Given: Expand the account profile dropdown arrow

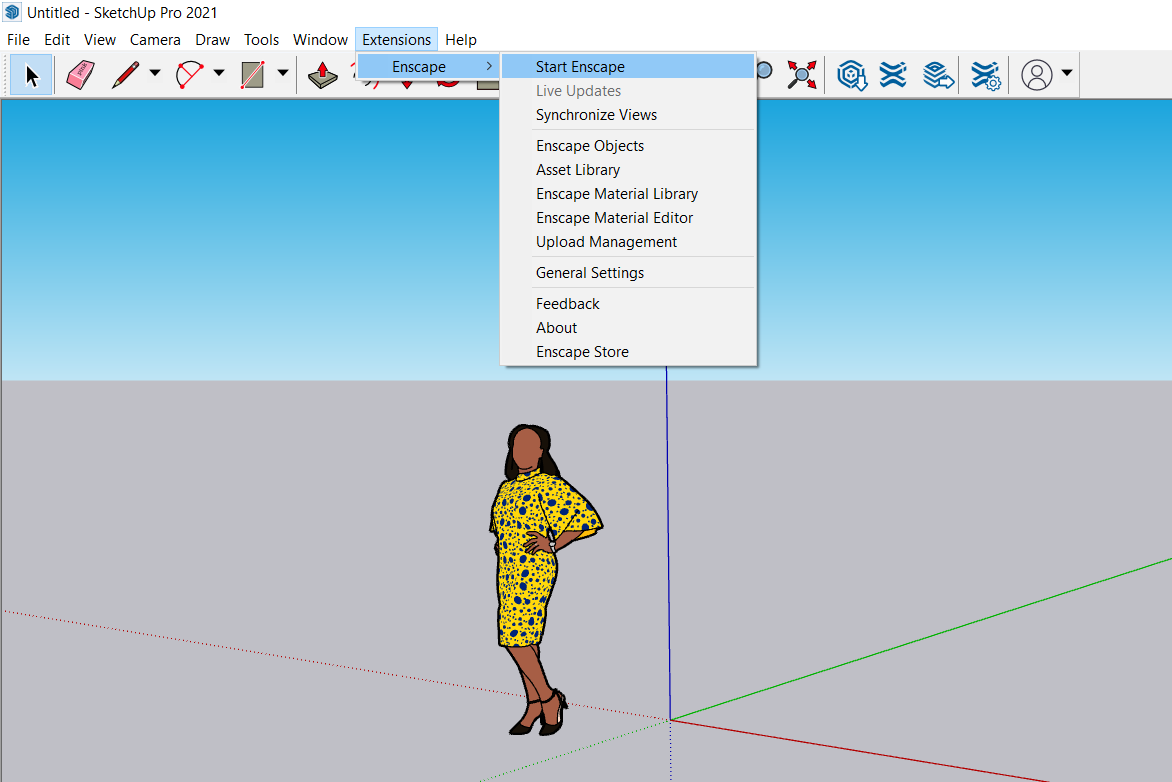Looking at the screenshot, I should (1067, 73).
